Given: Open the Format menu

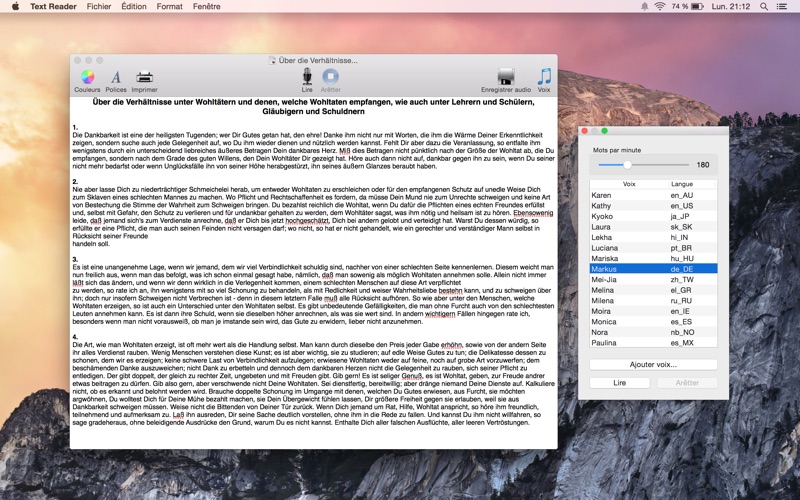Looking at the screenshot, I should click(x=169, y=6).
